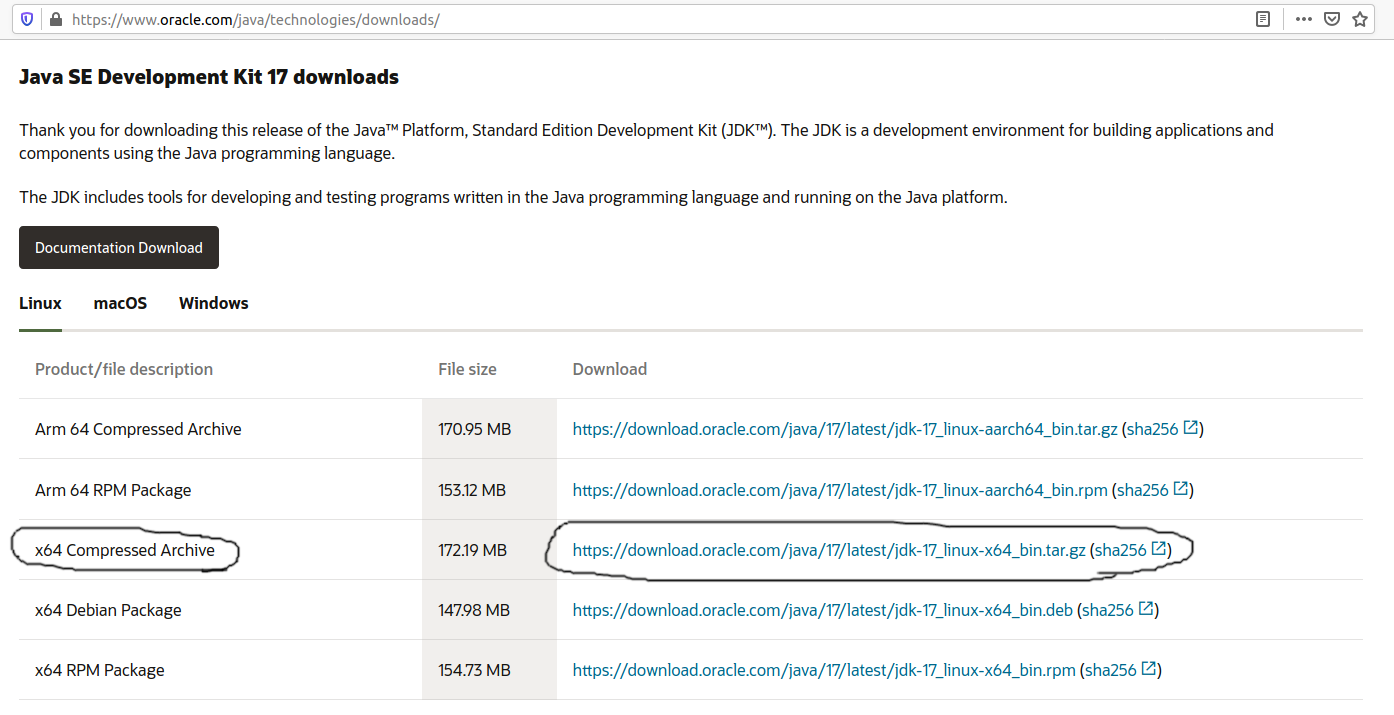Open page actions three-dots menu

[1304, 19]
